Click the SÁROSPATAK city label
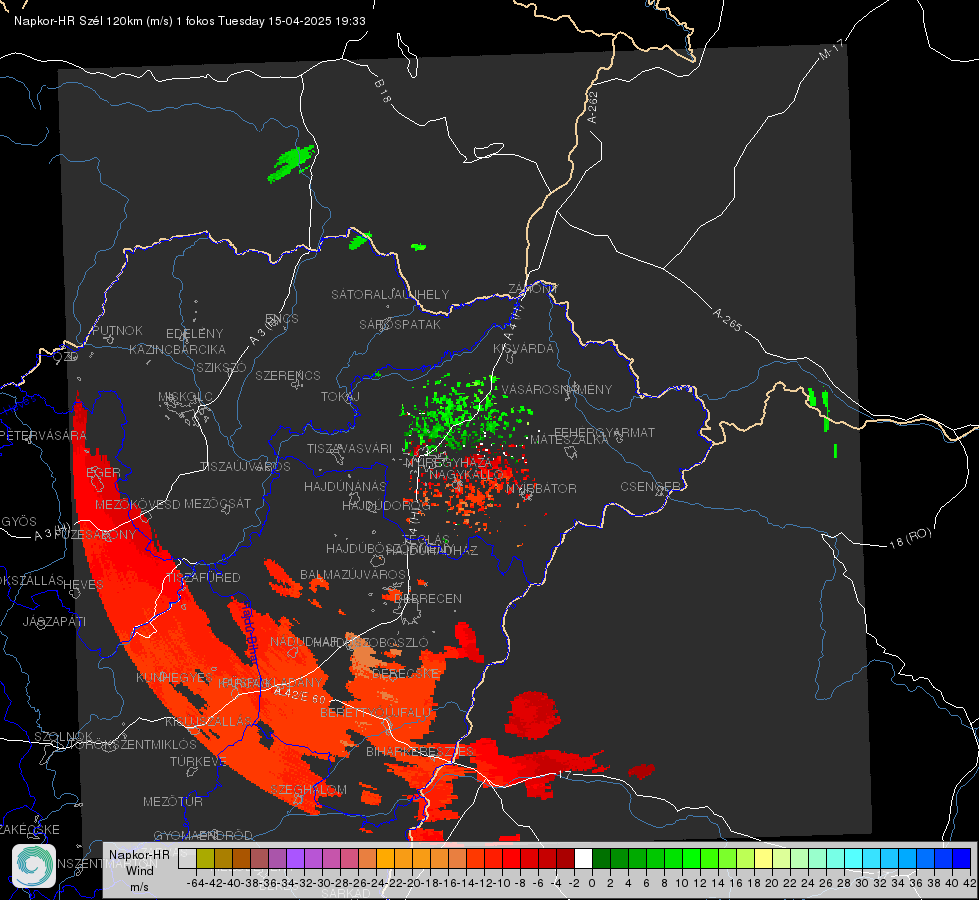 [x=400, y=324]
